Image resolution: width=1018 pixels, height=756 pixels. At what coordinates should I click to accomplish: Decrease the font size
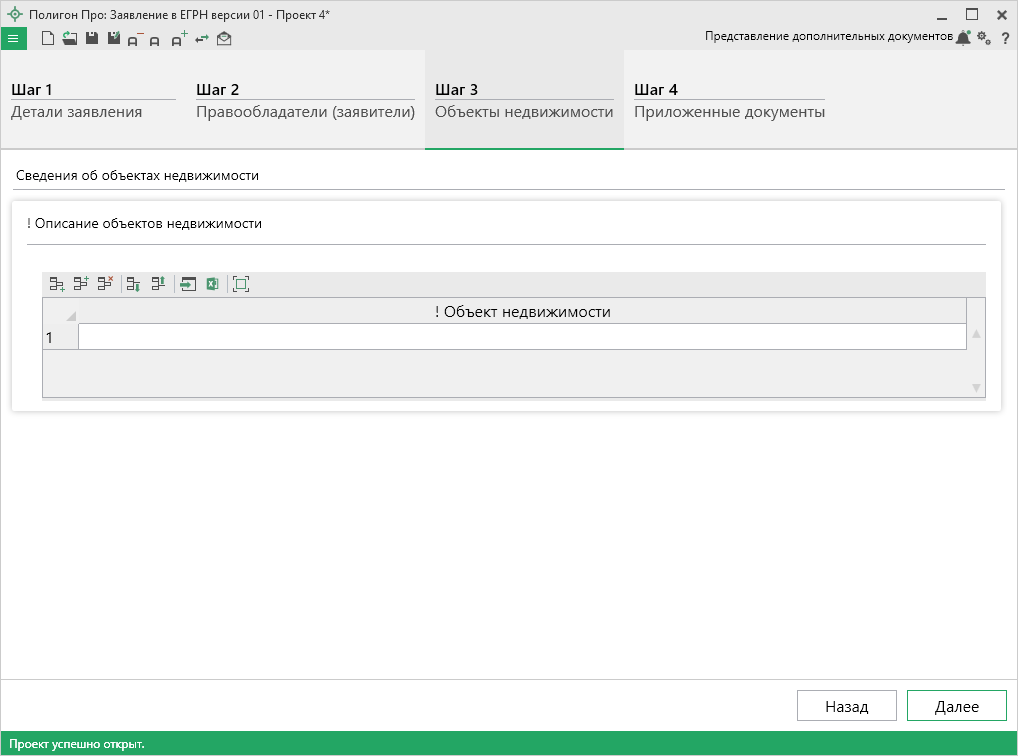[134, 40]
